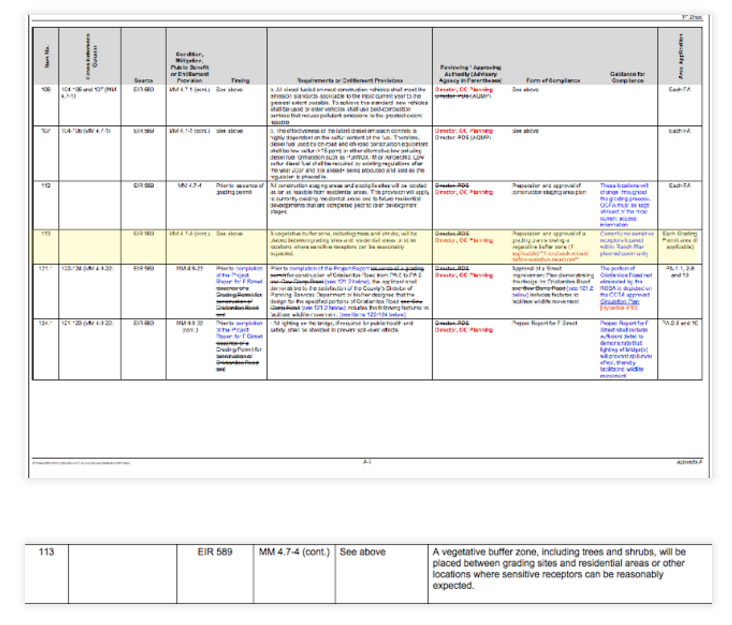Viewport: 732px width, 625px height.
Task: Click the 'Appendix A' footer label
Action: click(689, 462)
